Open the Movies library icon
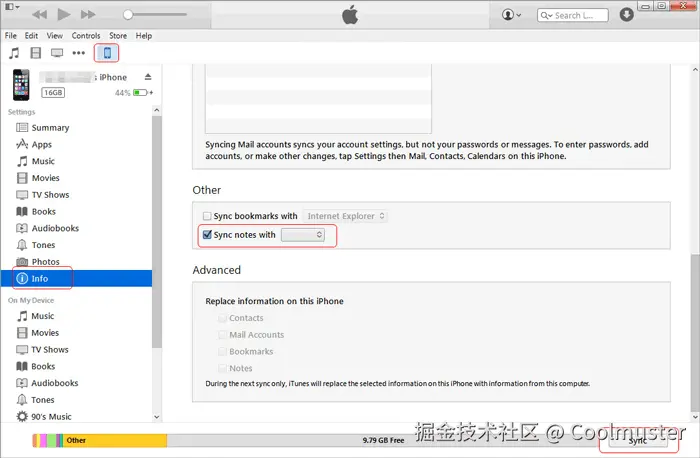The image size is (700, 458). (x=36, y=53)
